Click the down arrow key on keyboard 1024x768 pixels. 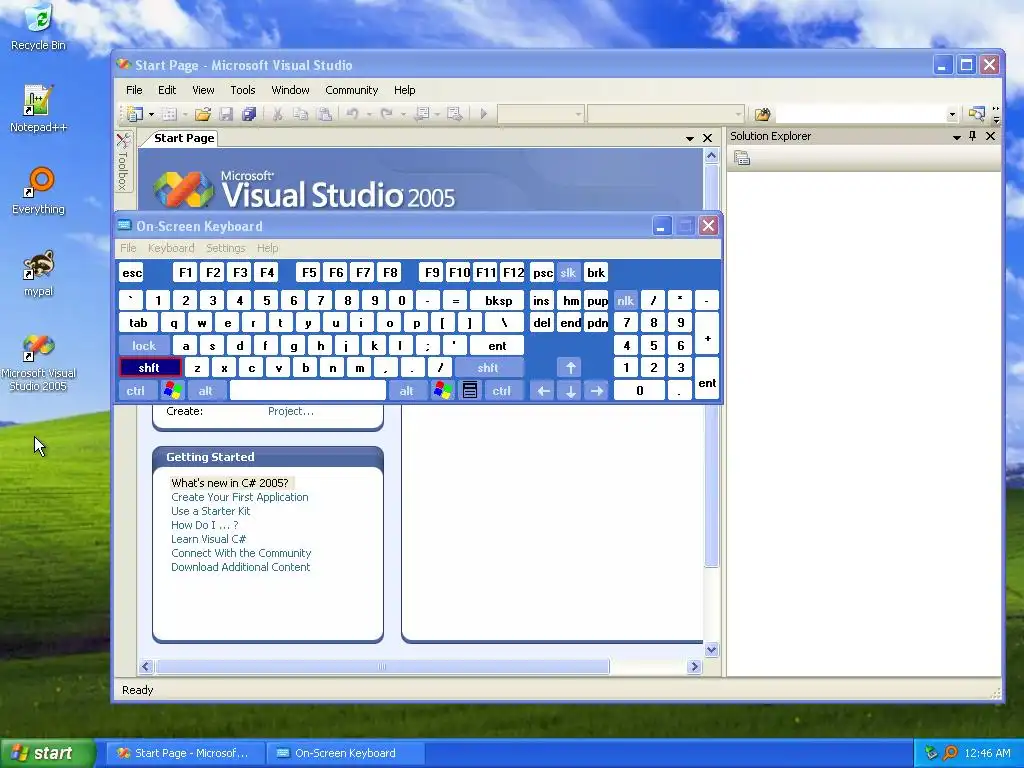[570, 391]
